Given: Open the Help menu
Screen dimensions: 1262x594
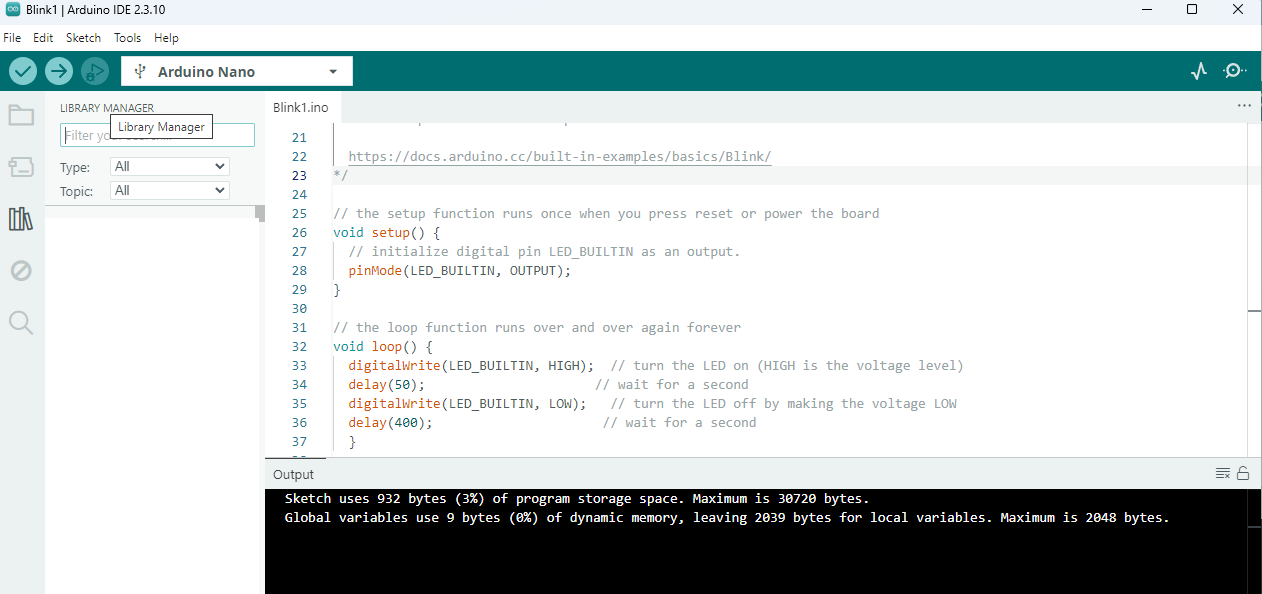Looking at the screenshot, I should click(166, 38).
